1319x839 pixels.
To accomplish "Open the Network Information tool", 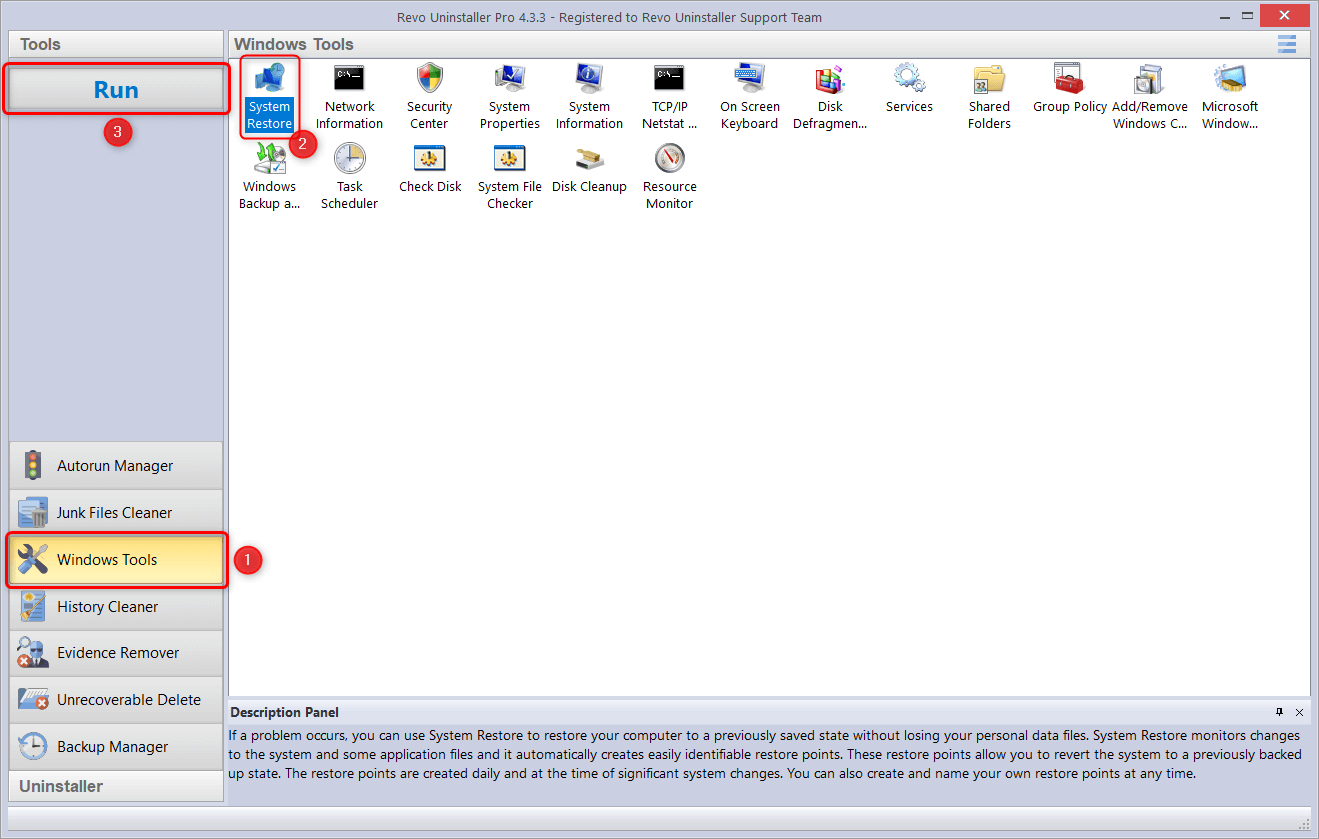I will 350,97.
